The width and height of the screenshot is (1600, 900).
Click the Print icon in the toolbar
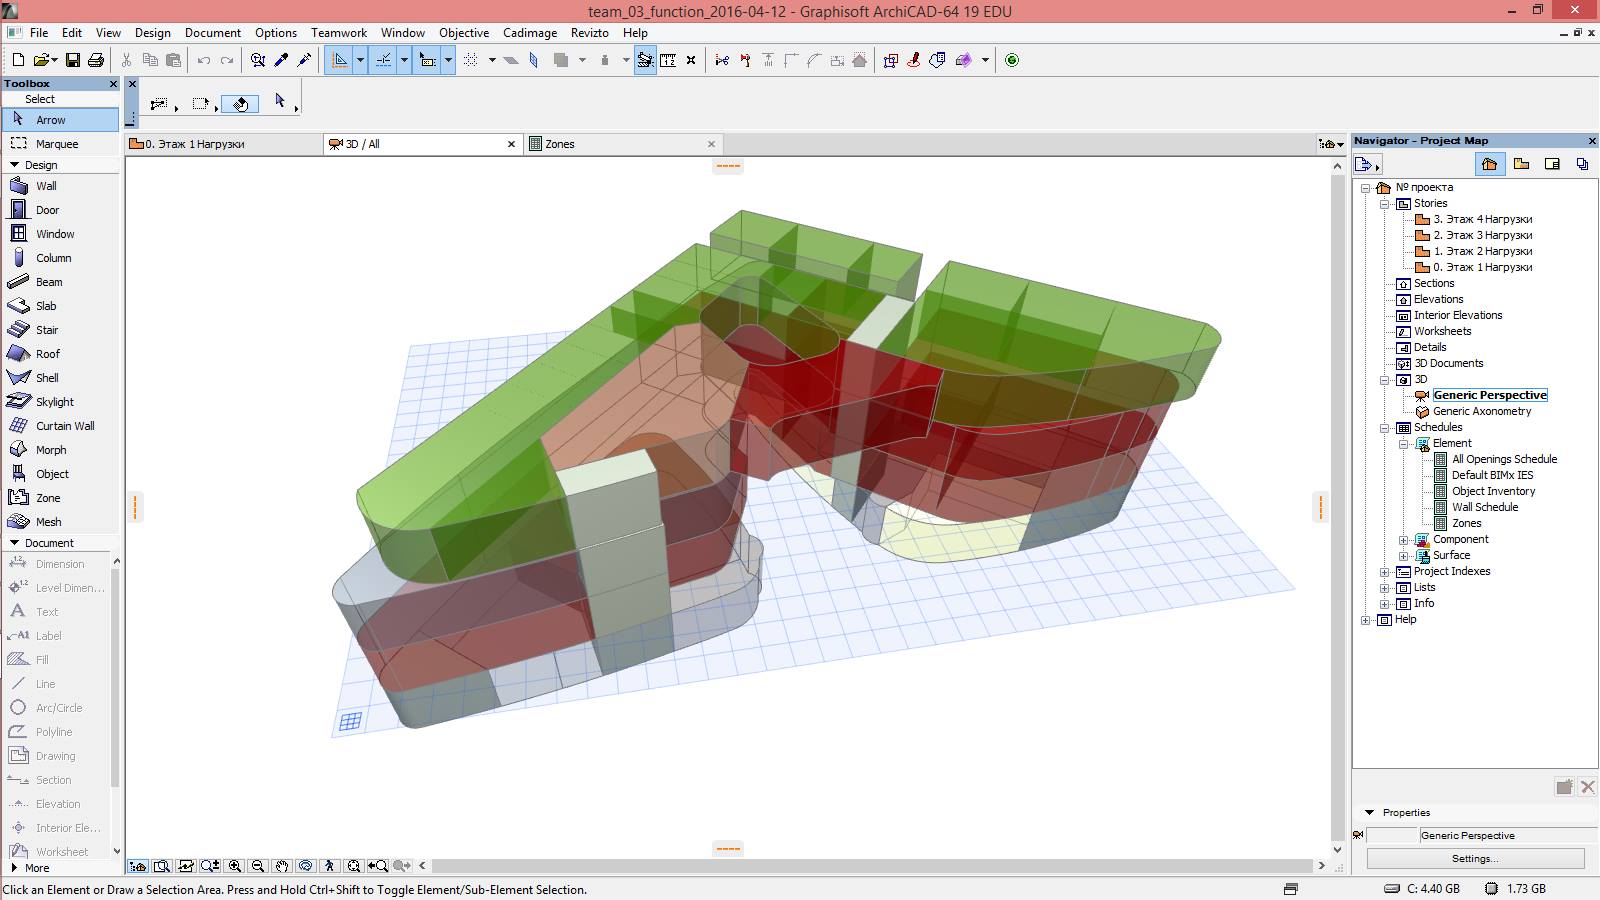[x=96, y=60]
